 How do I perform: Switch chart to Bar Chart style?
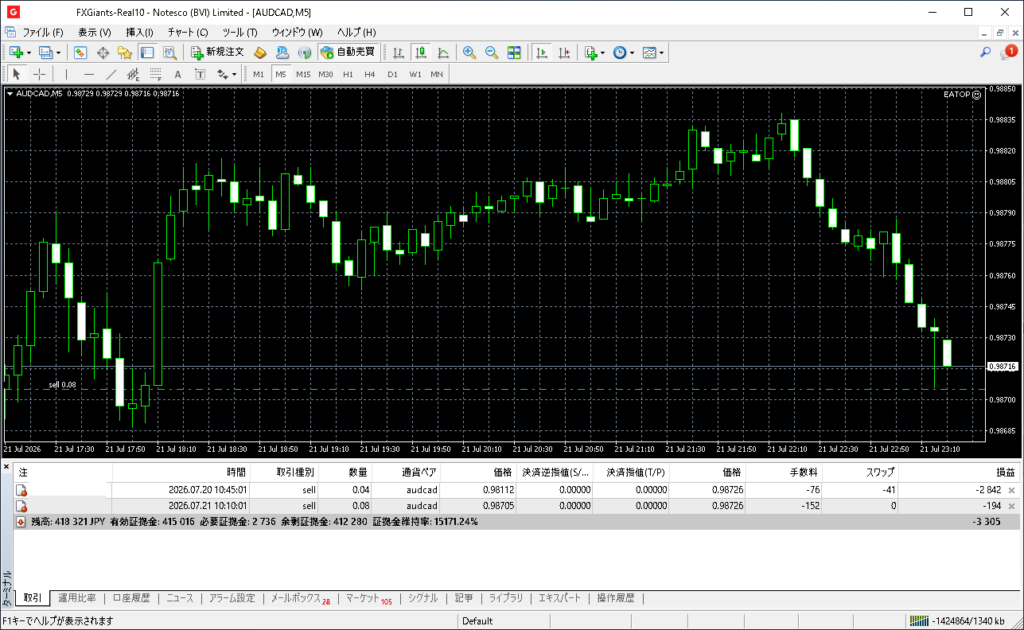pos(398,53)
